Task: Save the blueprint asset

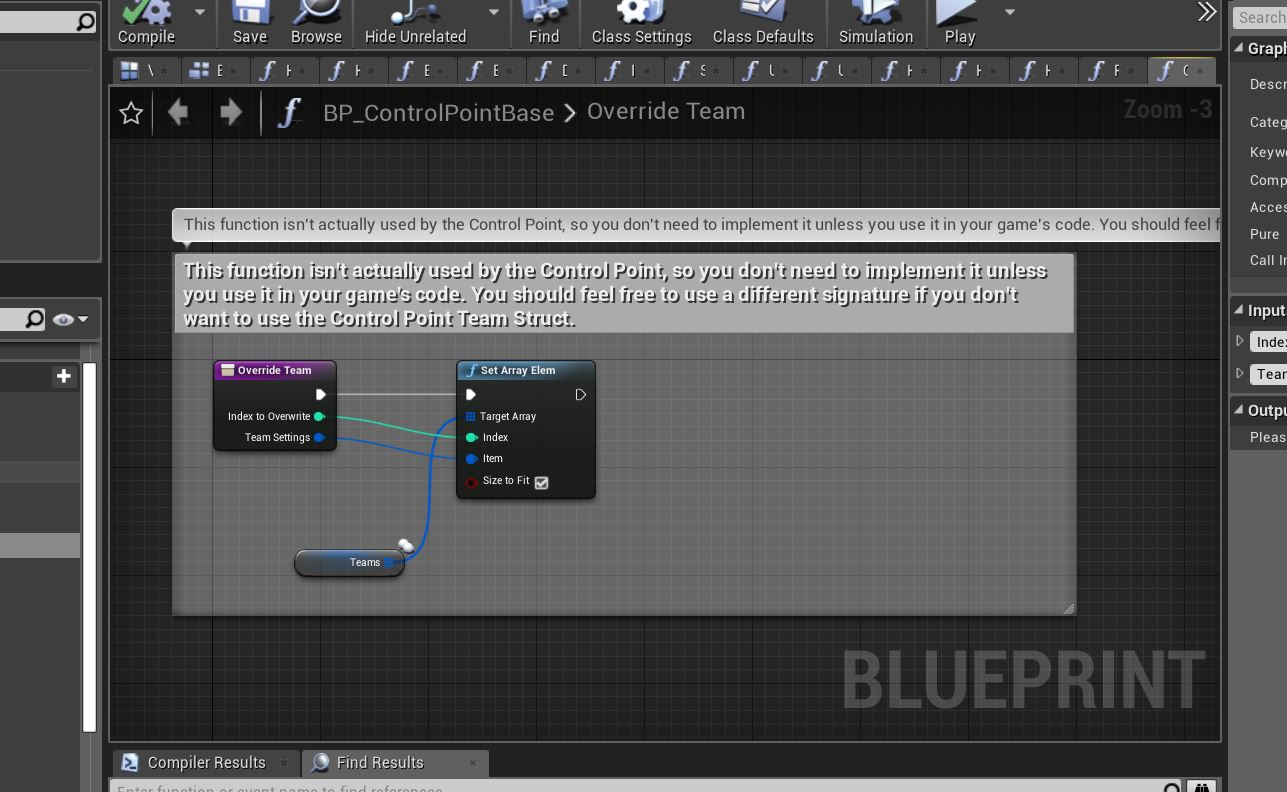Action: coord(250,24)
